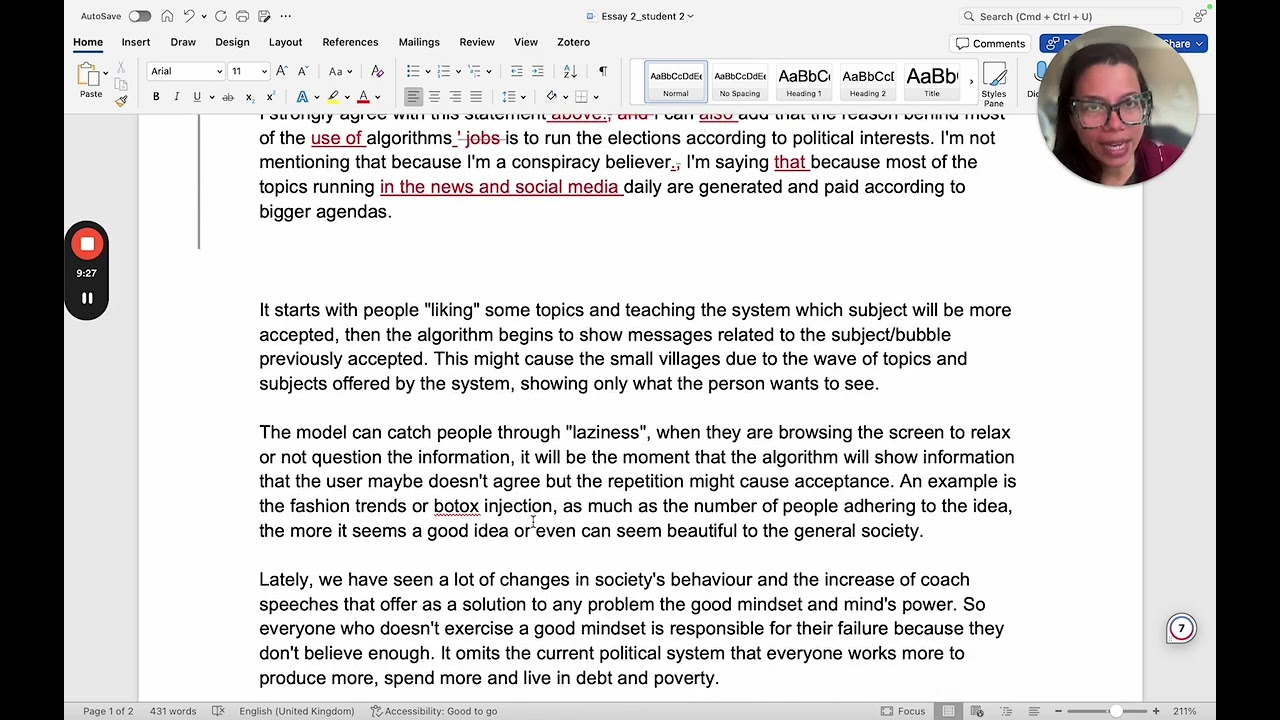The image size is (1280, 720).
Task: Toggle the AutoSave switch
Action: 139,16
